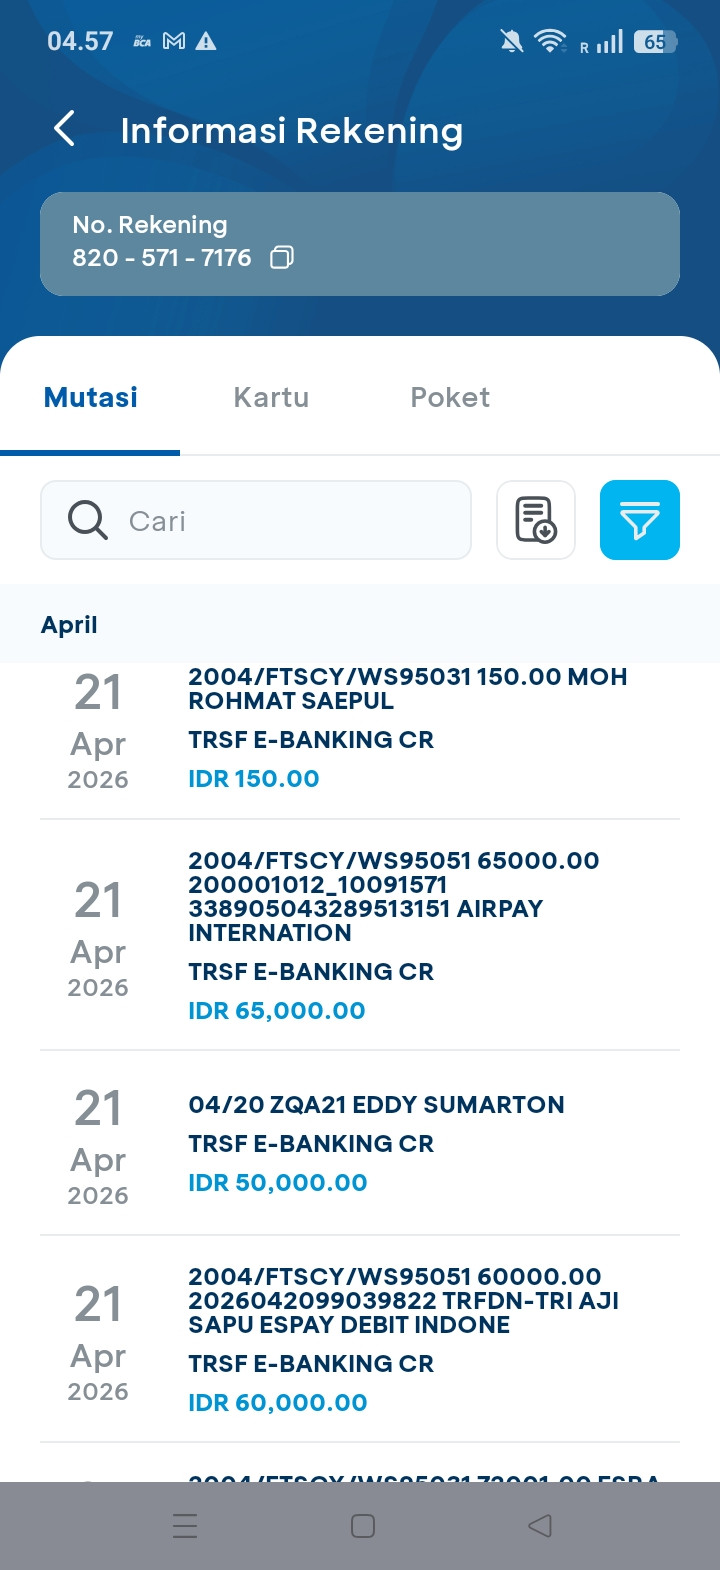Switch to the Mutasi tab

[91, 397]
